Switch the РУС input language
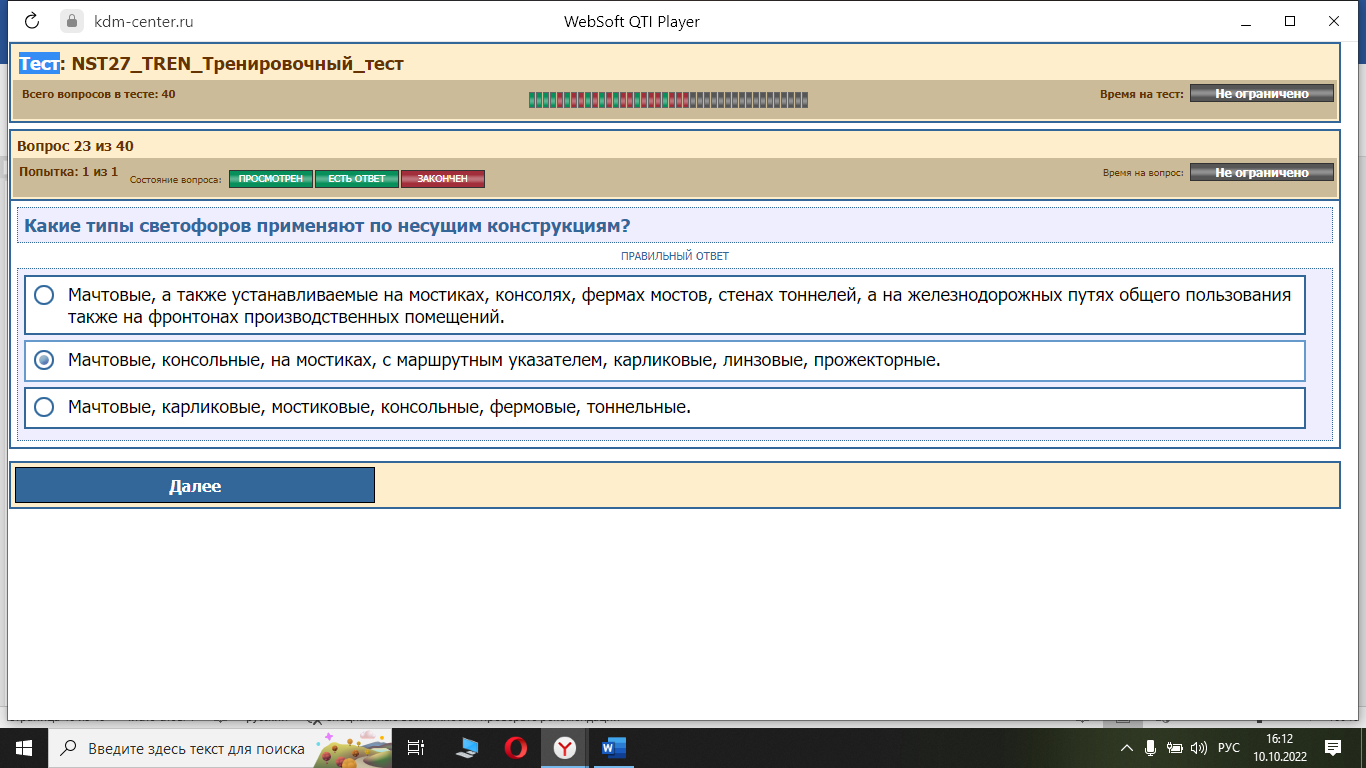 (x=1229, y=747)
